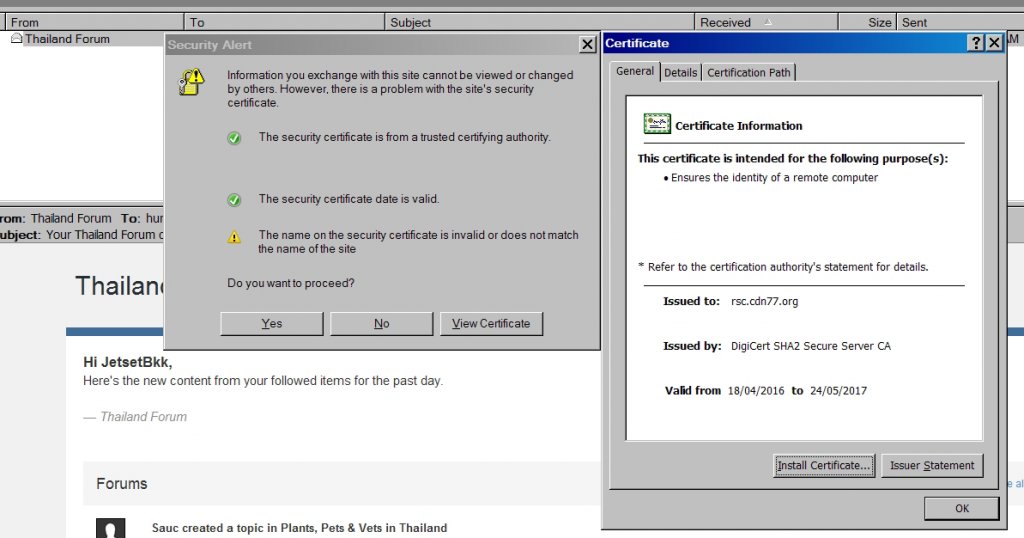1024x538 pixels.
Task: Click the envelope icon beside Thailand Forum
Action: [16, 39]
